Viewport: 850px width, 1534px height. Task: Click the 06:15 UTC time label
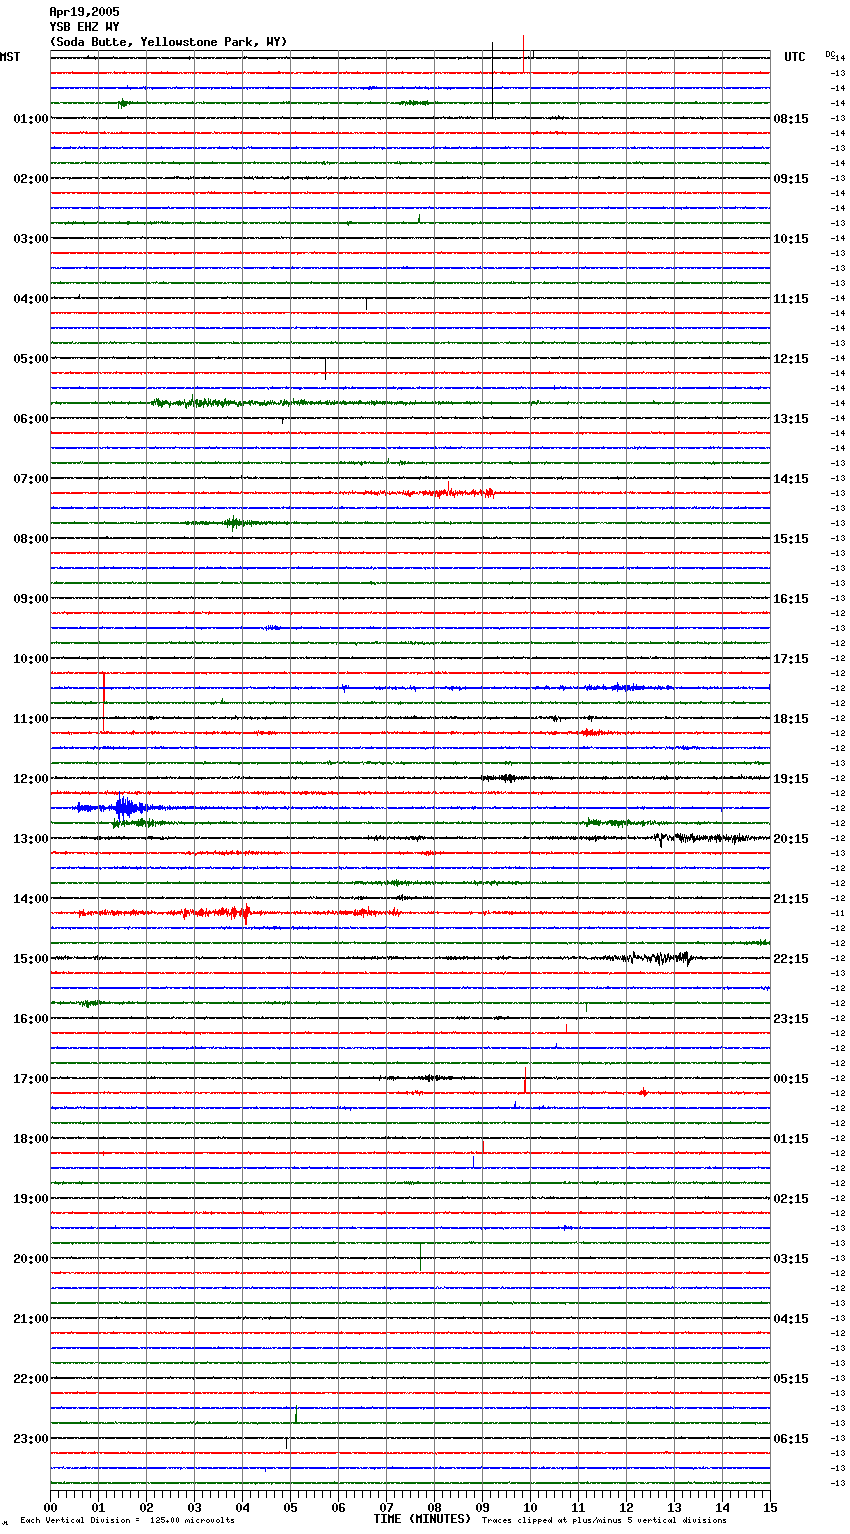click(791, 1439)
